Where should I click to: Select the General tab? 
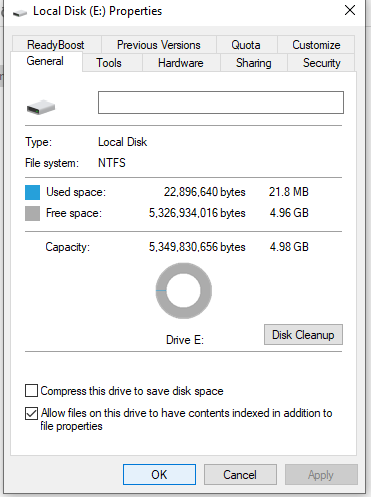(x=45, y=61)
